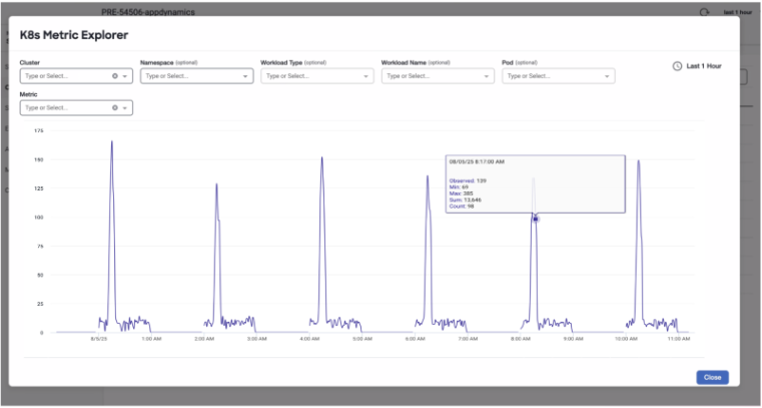Expand the Cluster dropdown arrow
The height and width of the screenshot is (408, 762).
point(125,76)
